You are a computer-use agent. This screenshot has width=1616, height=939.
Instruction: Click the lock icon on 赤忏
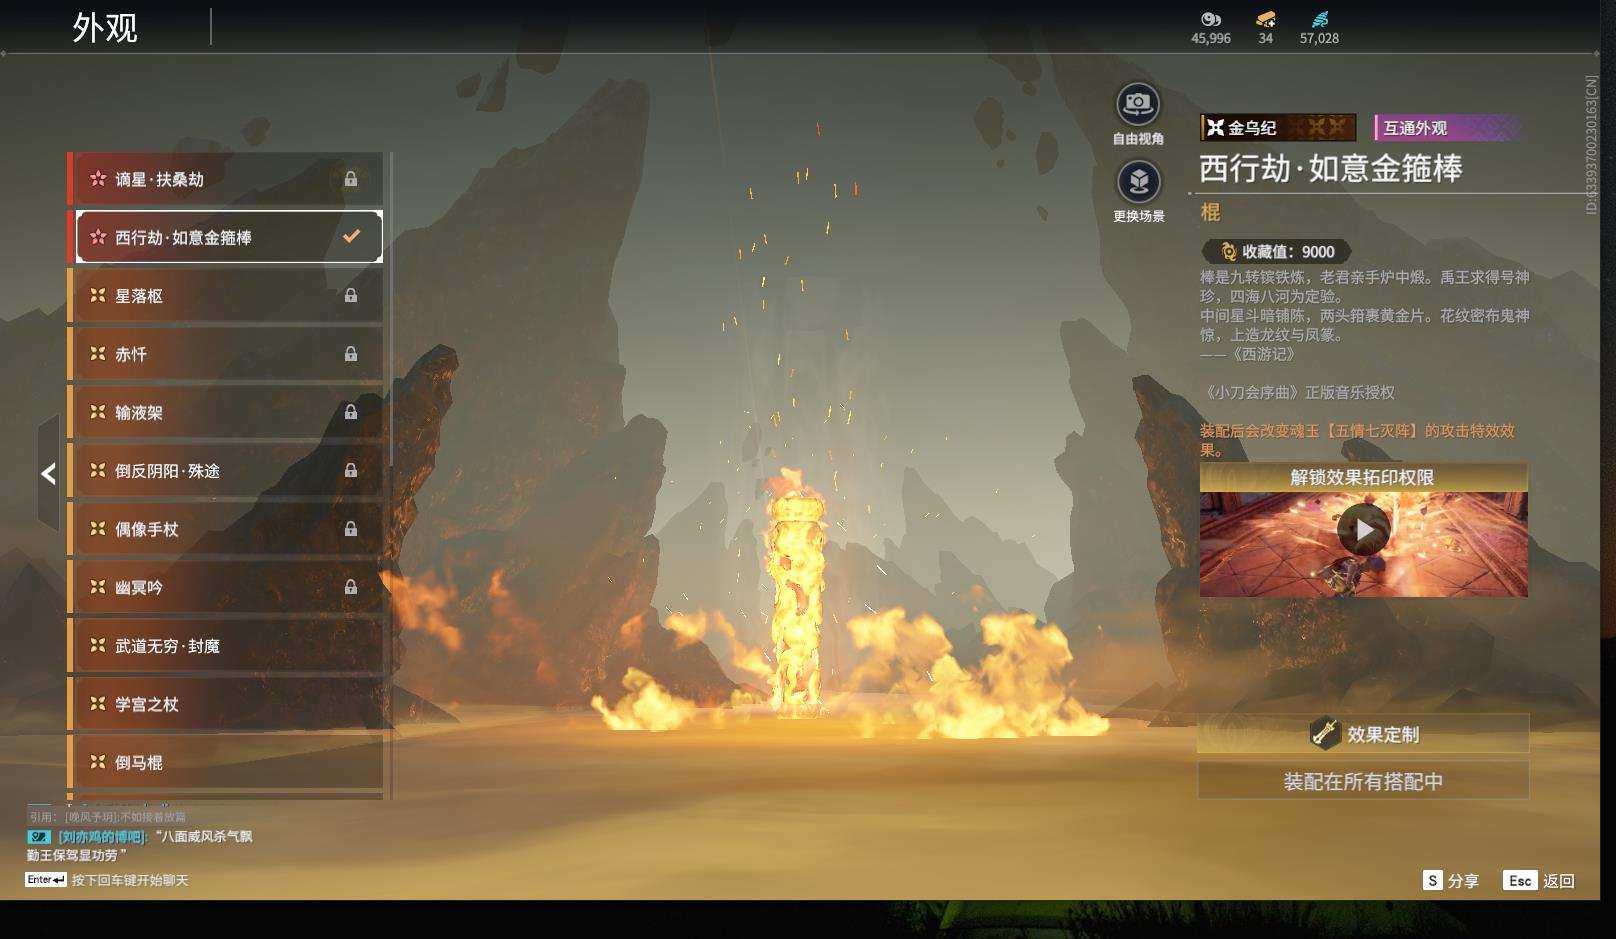(x=351, y=354)
